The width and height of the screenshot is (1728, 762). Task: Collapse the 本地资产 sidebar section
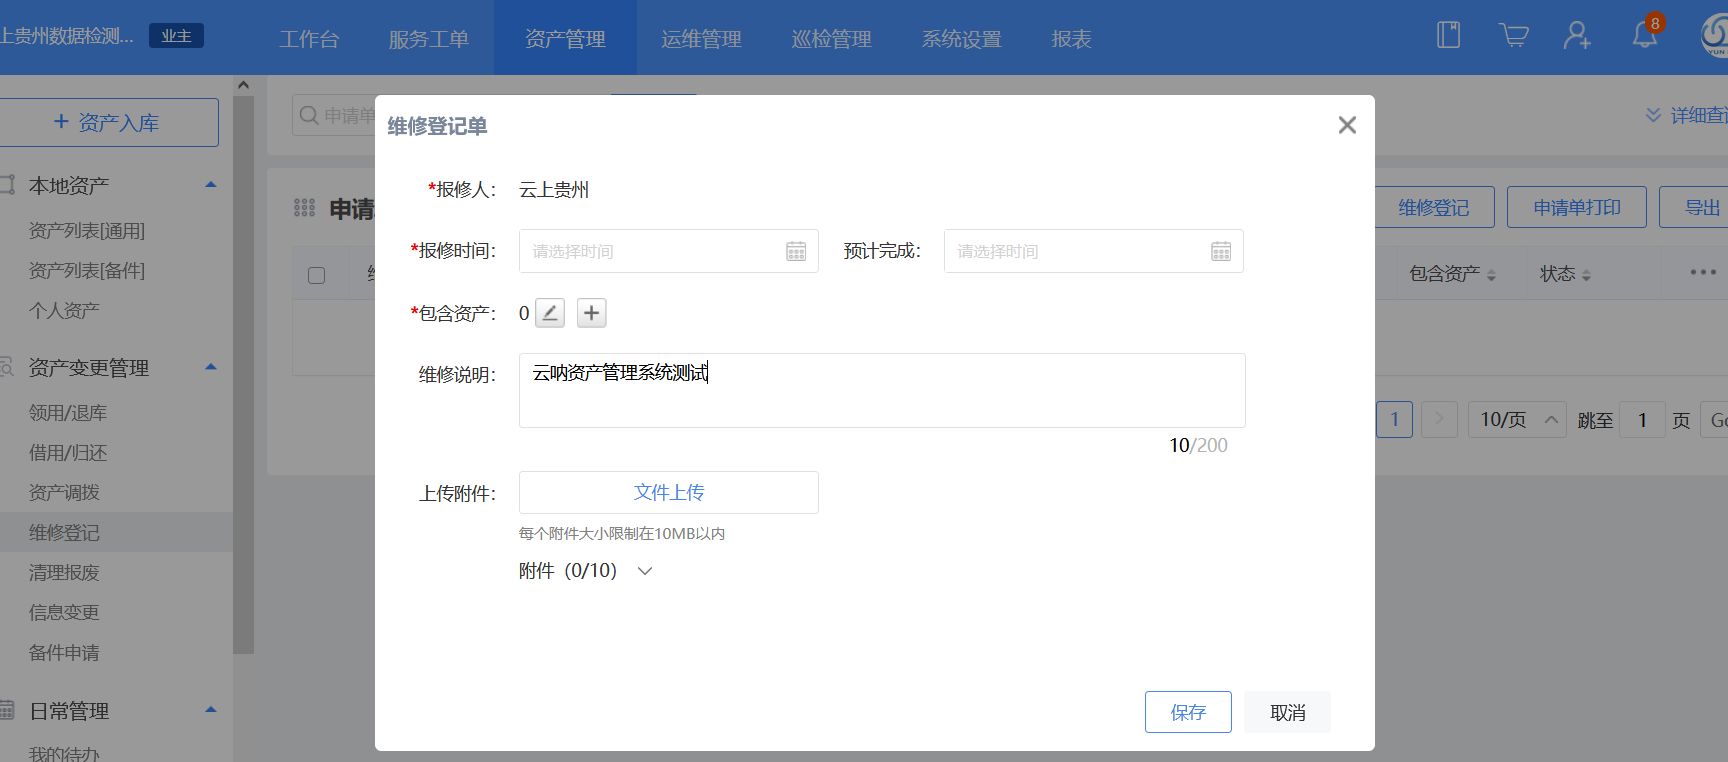(211, 185)
